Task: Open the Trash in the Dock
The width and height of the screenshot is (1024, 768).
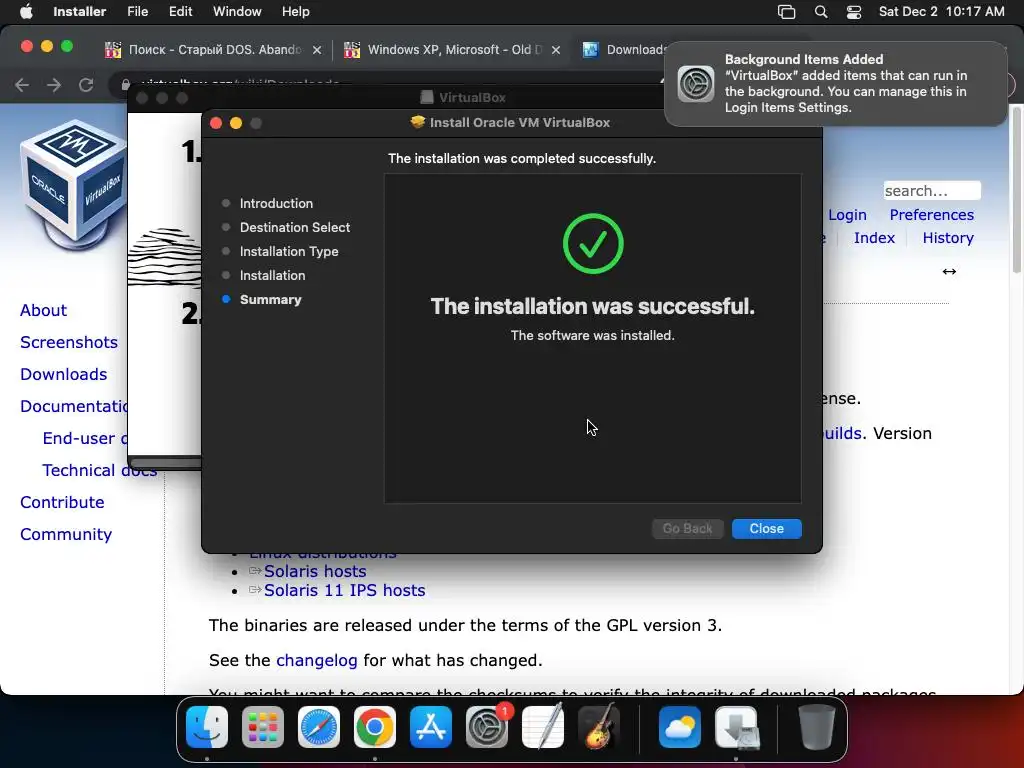Action: click(x=816, y=727)
